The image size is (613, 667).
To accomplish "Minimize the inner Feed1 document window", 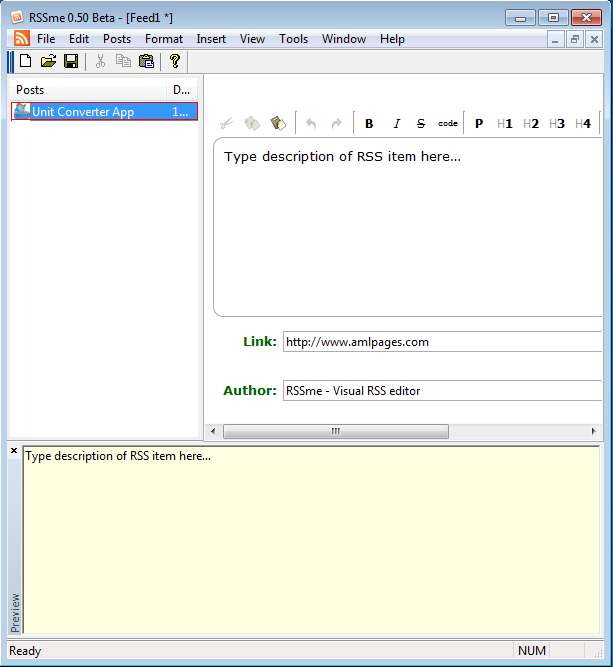I will tap(554, 40).
